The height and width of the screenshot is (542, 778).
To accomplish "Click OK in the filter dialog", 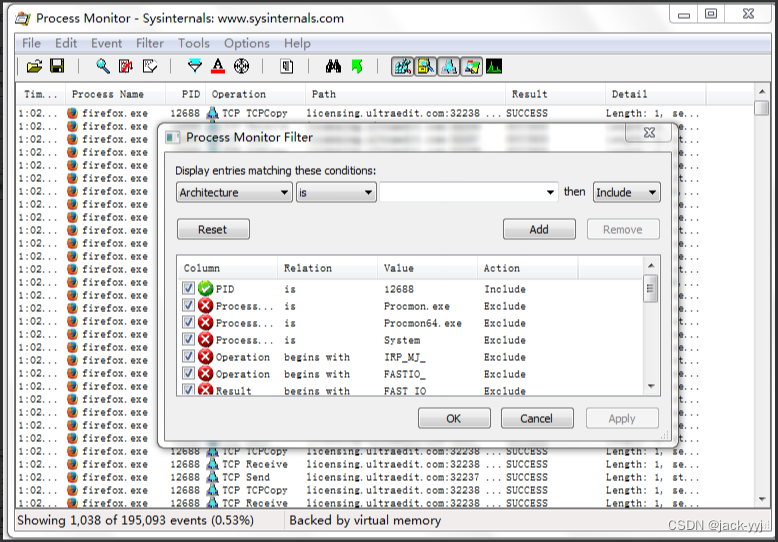I will click(454, 418).
